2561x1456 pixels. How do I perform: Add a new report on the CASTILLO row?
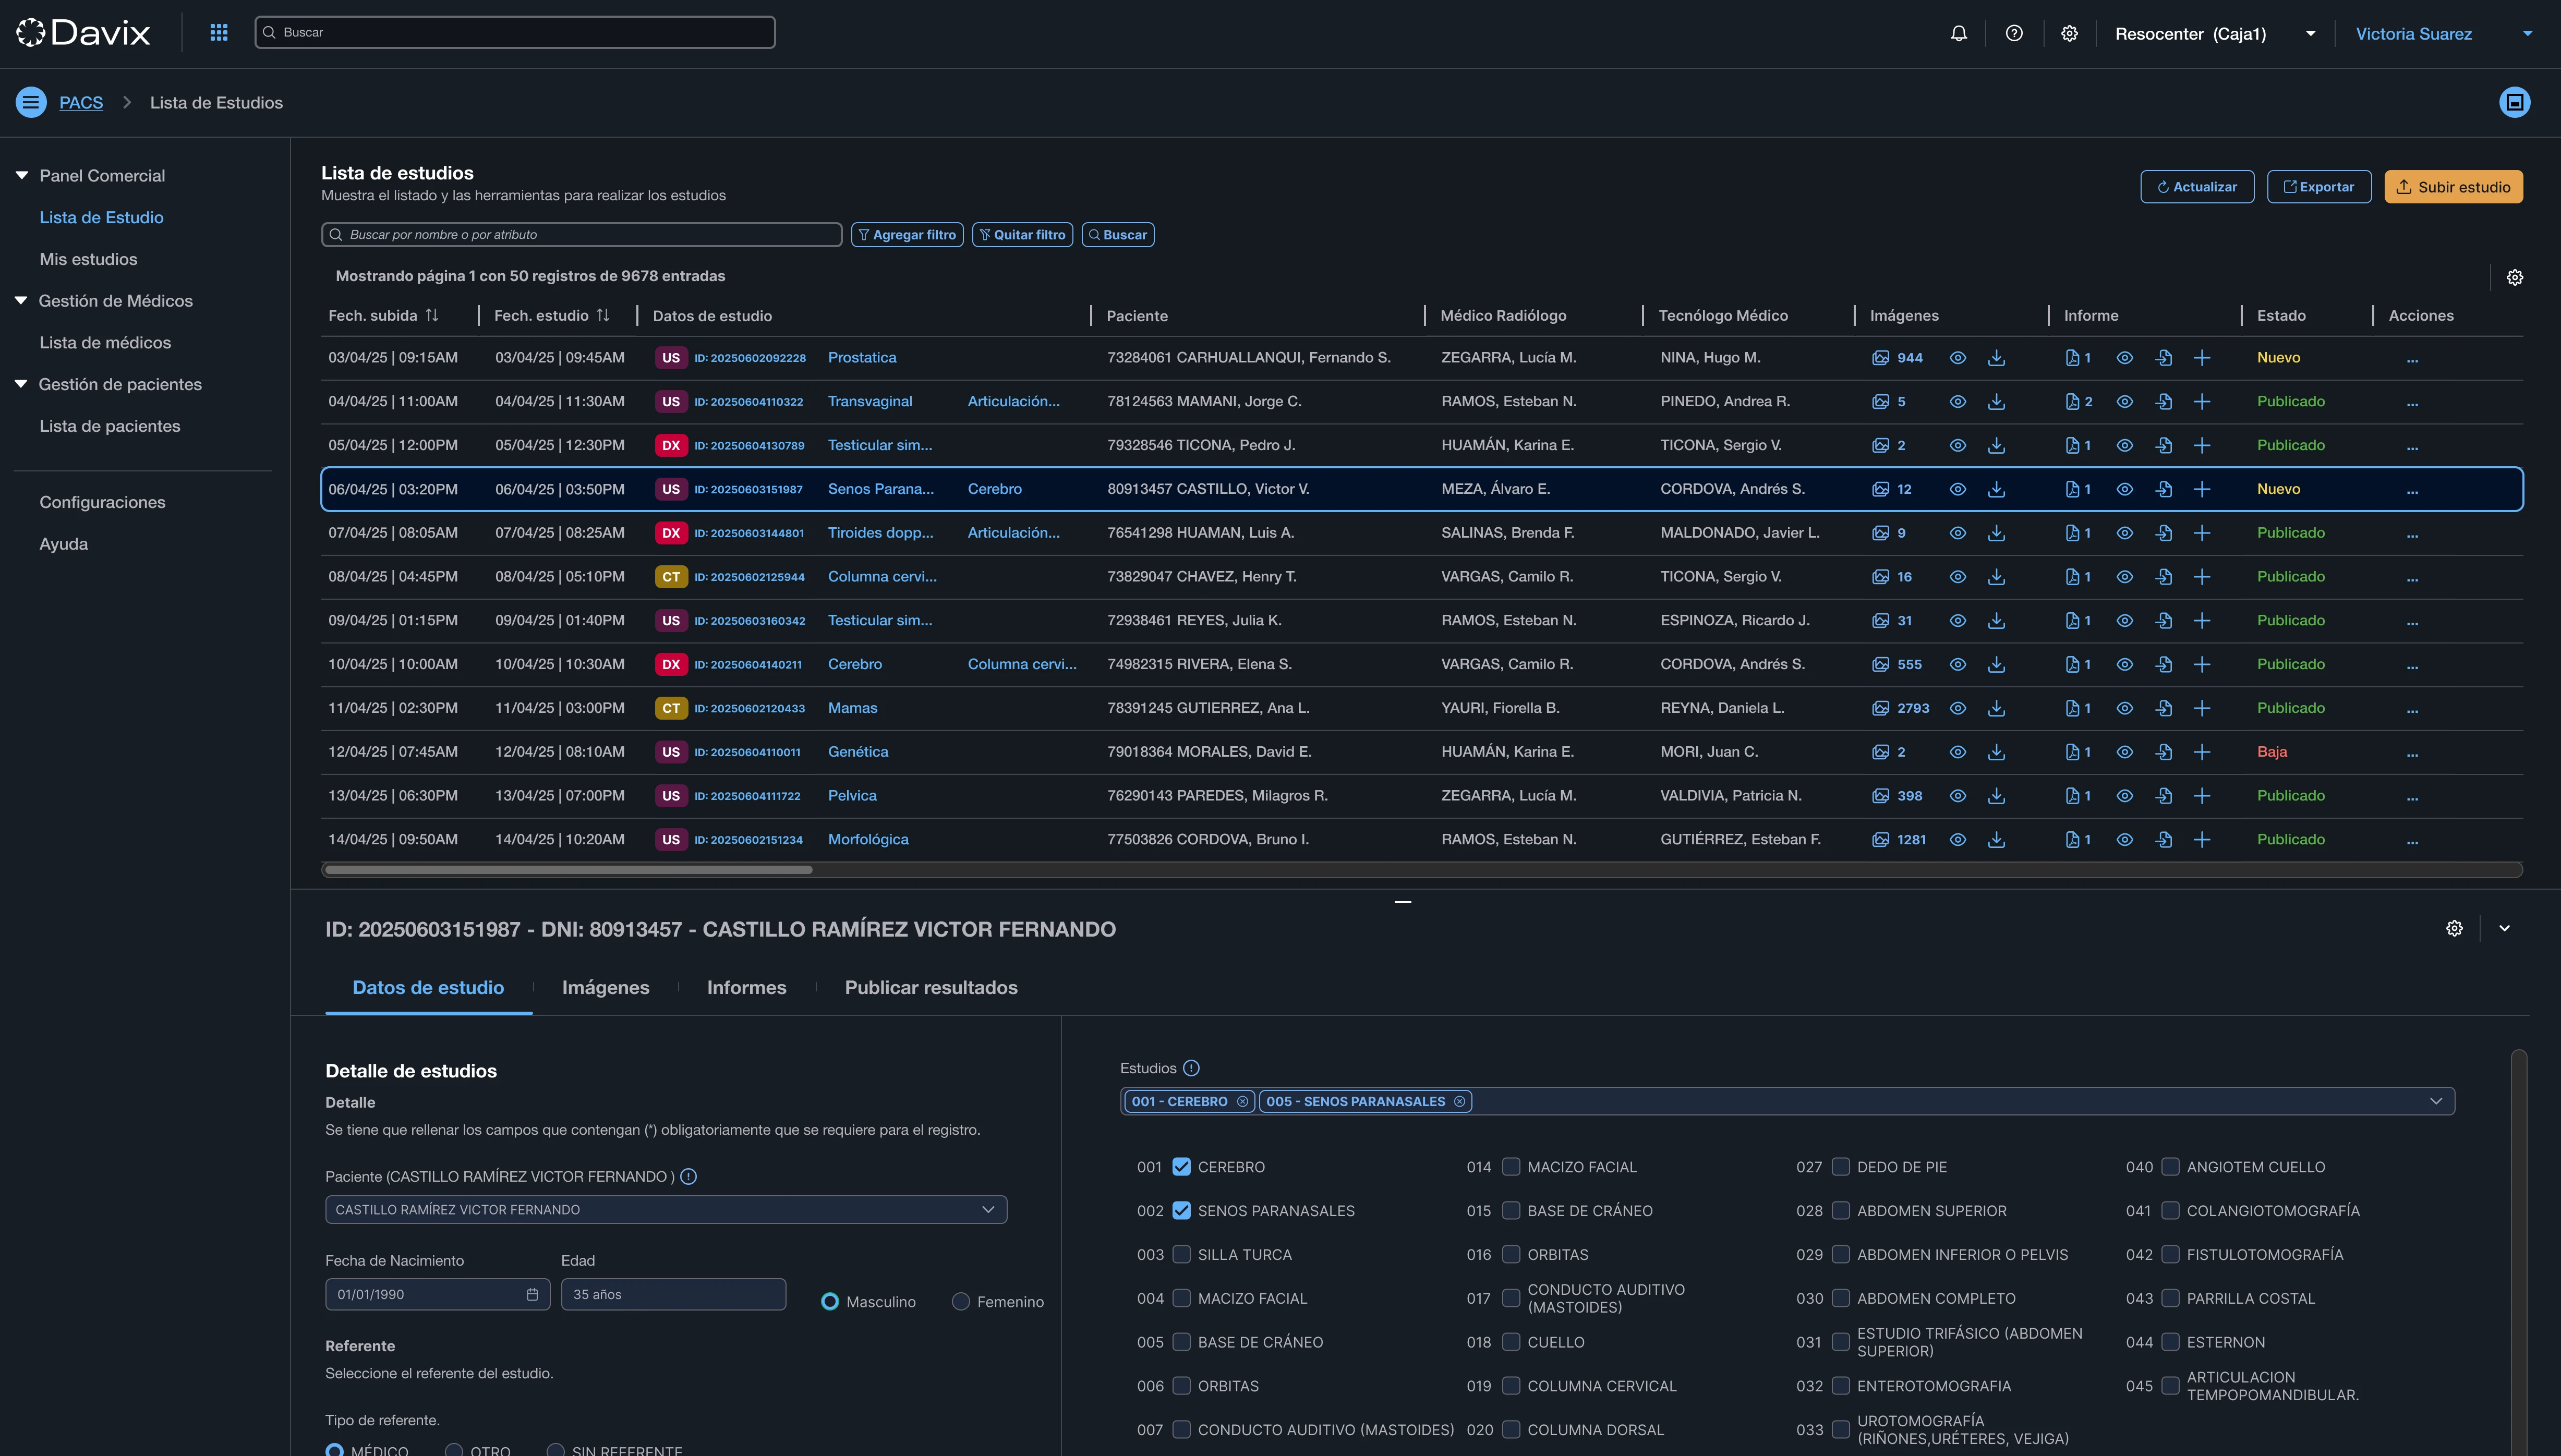[x=2203, y=489]
